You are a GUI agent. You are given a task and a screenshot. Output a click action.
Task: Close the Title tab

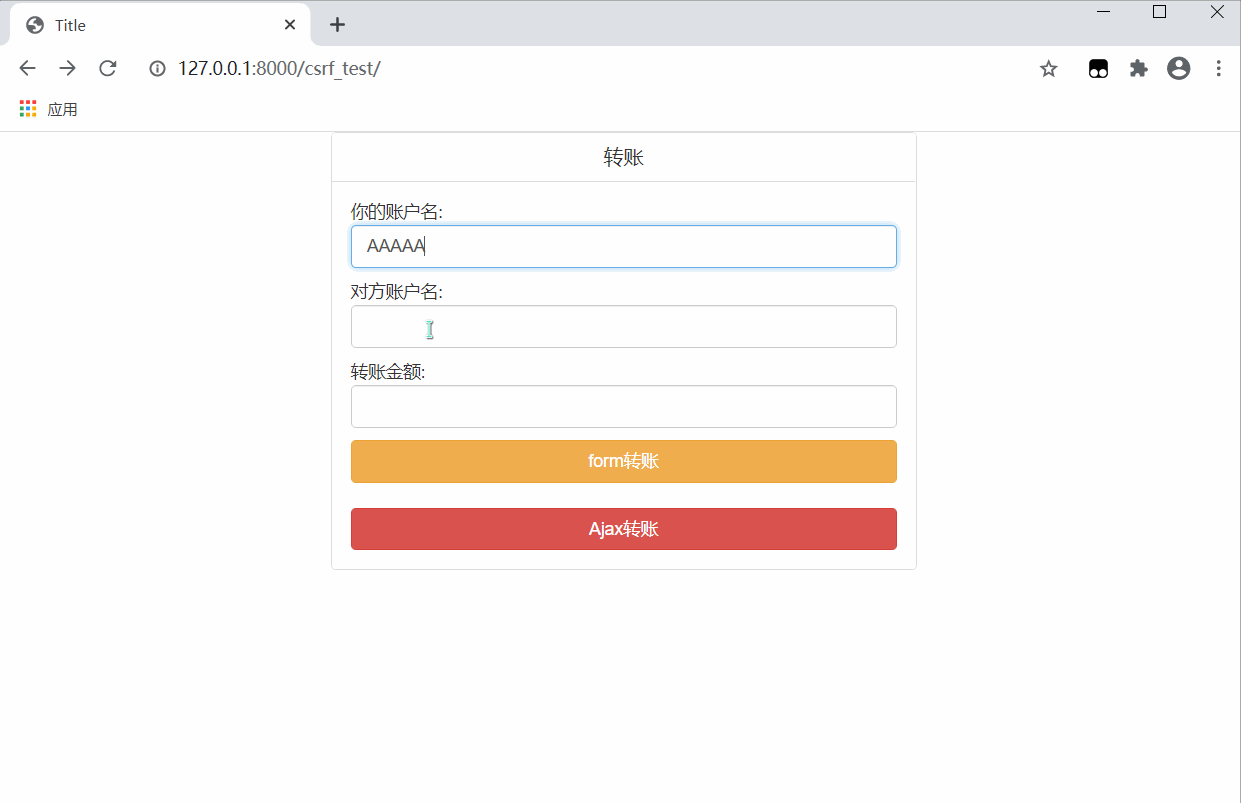coord(290,25)
